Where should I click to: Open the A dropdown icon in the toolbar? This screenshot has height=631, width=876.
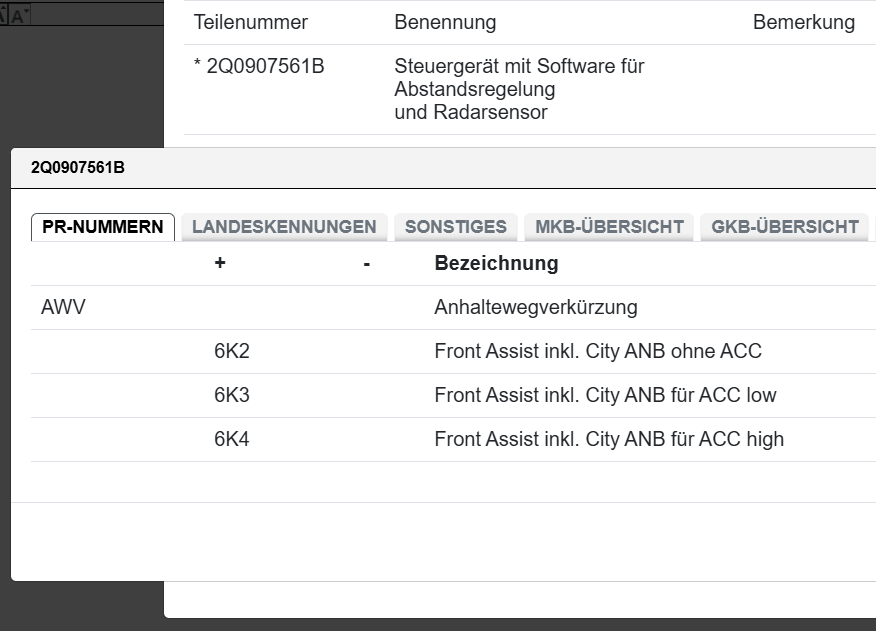(x=18, y=13)
